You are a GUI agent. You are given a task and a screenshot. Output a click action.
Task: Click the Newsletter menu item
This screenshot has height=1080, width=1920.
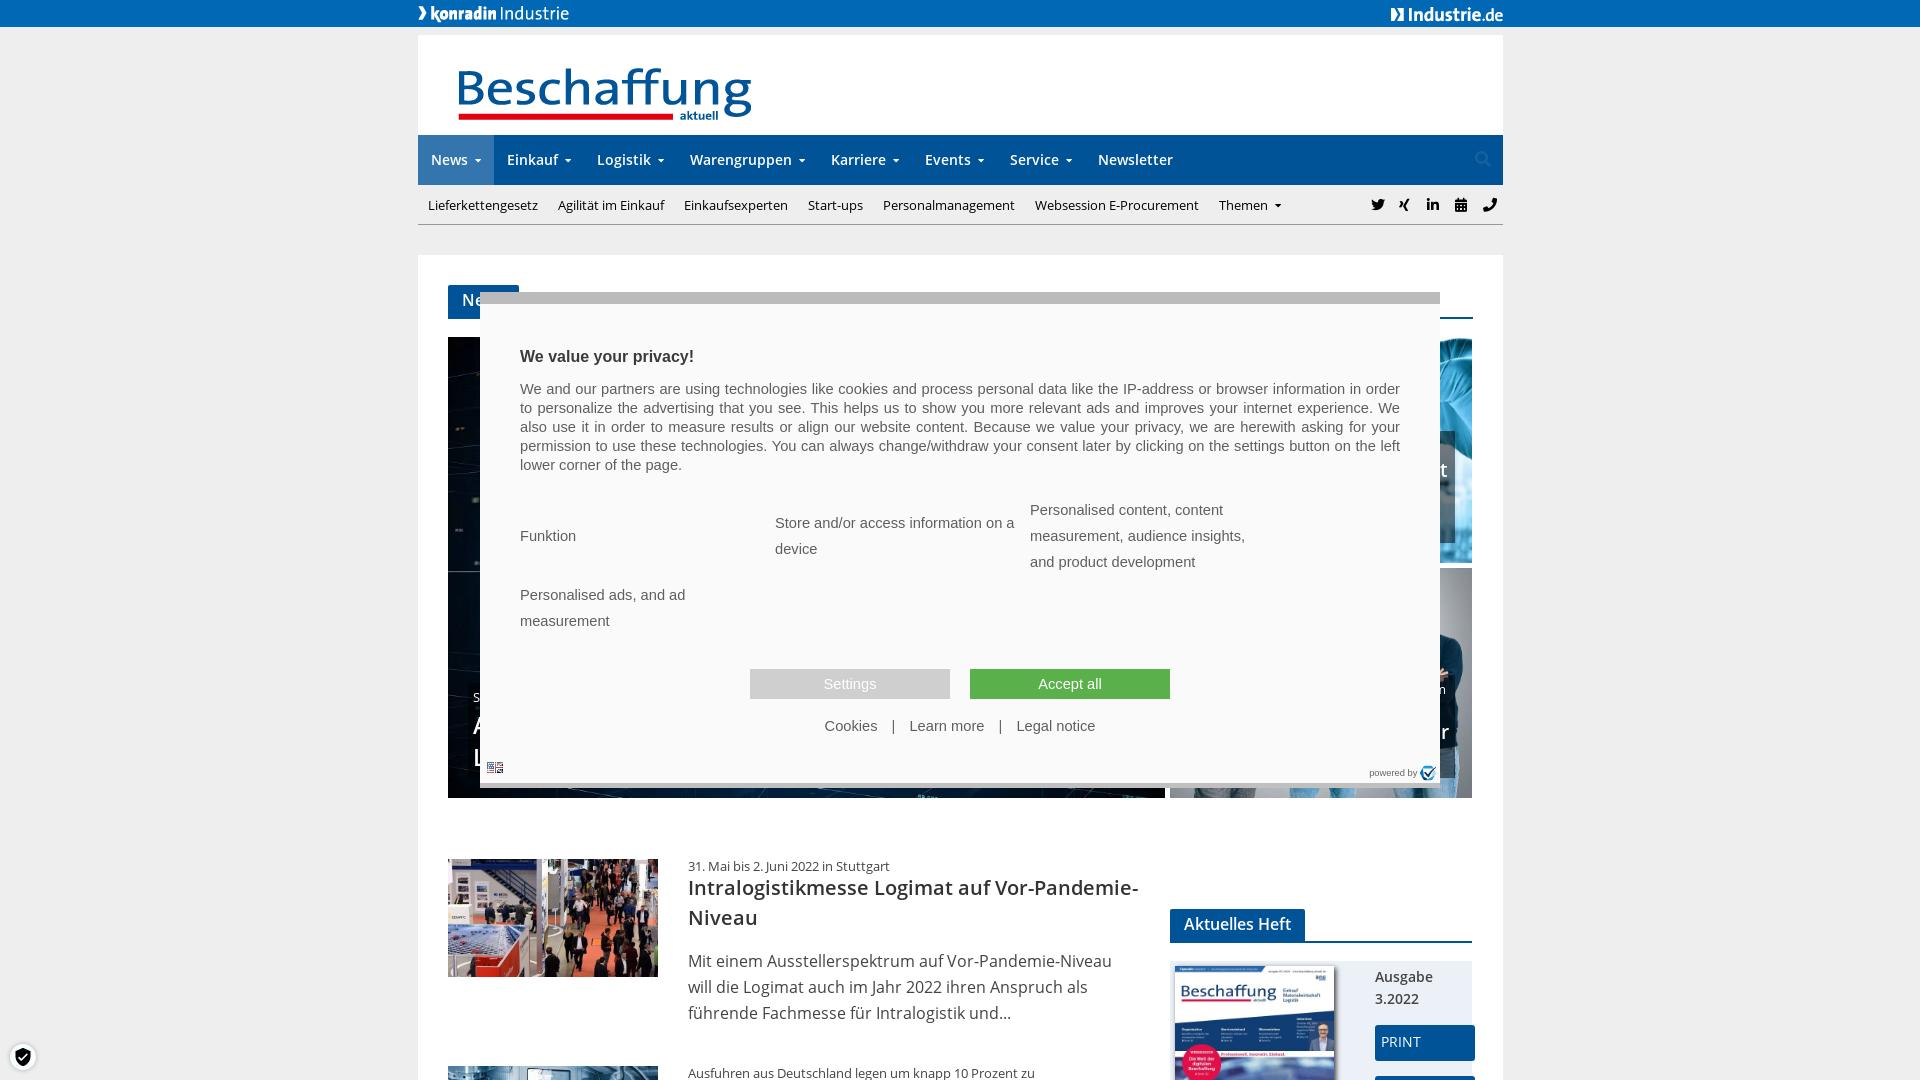click(x=1135, y=160)
